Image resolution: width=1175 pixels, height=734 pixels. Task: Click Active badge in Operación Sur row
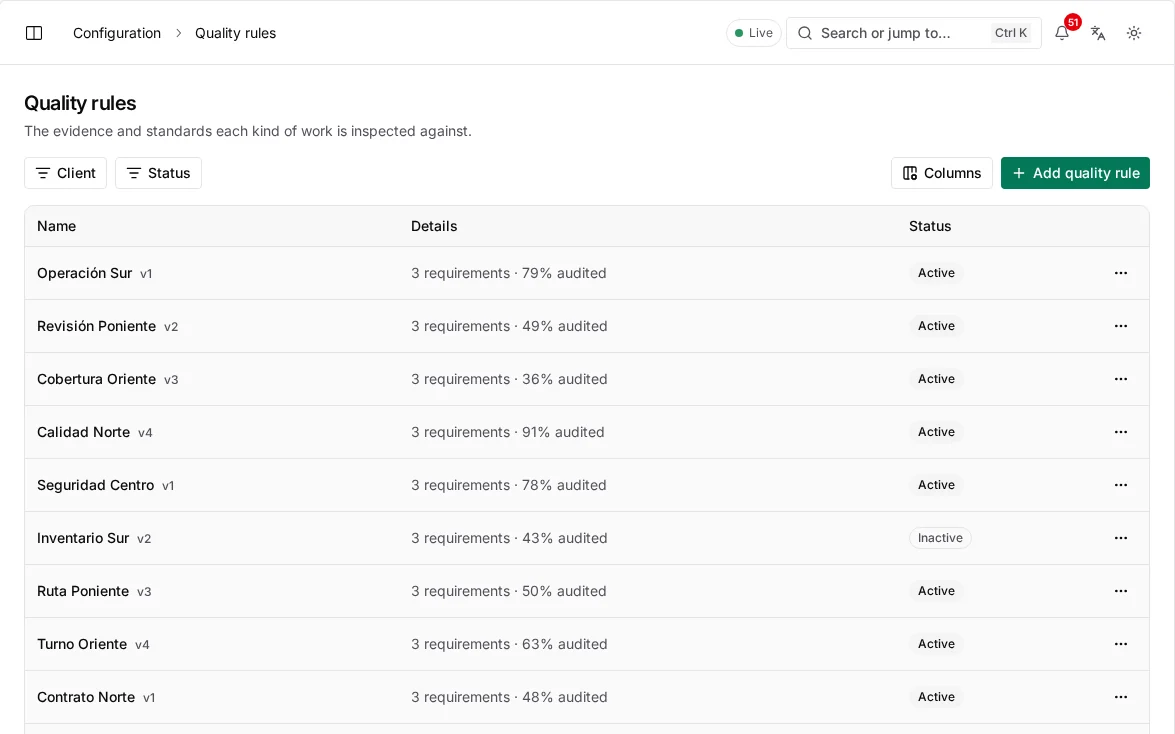click(x=936, y=273)
